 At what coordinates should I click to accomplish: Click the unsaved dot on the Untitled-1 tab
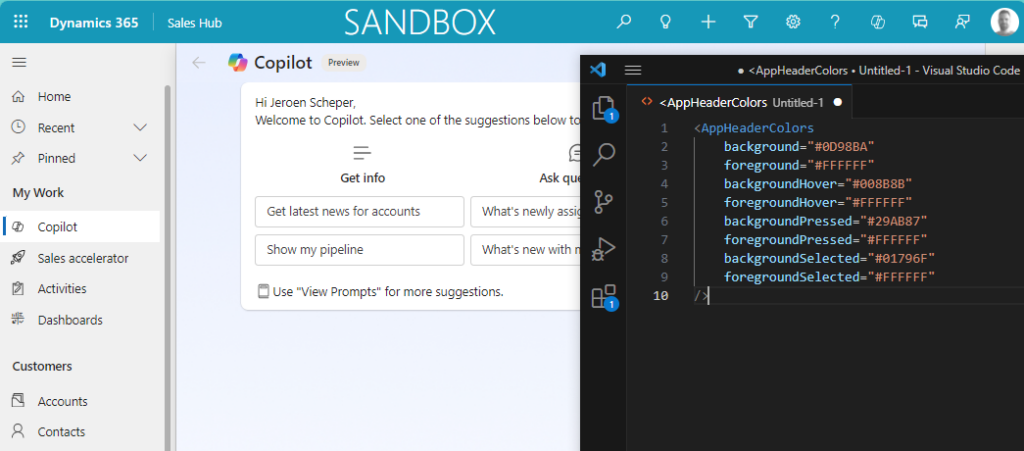838,102
